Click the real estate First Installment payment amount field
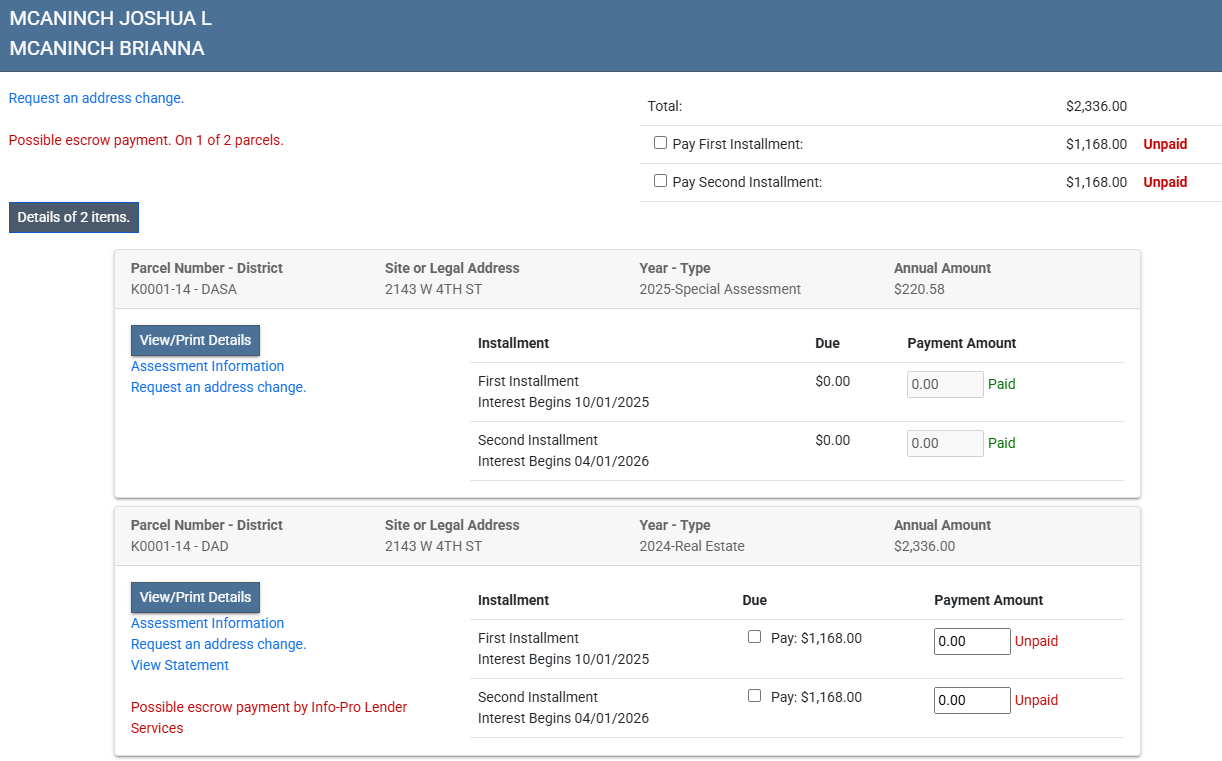The height and width of the screenshot is (761, 1222). [x=972, y=641]
